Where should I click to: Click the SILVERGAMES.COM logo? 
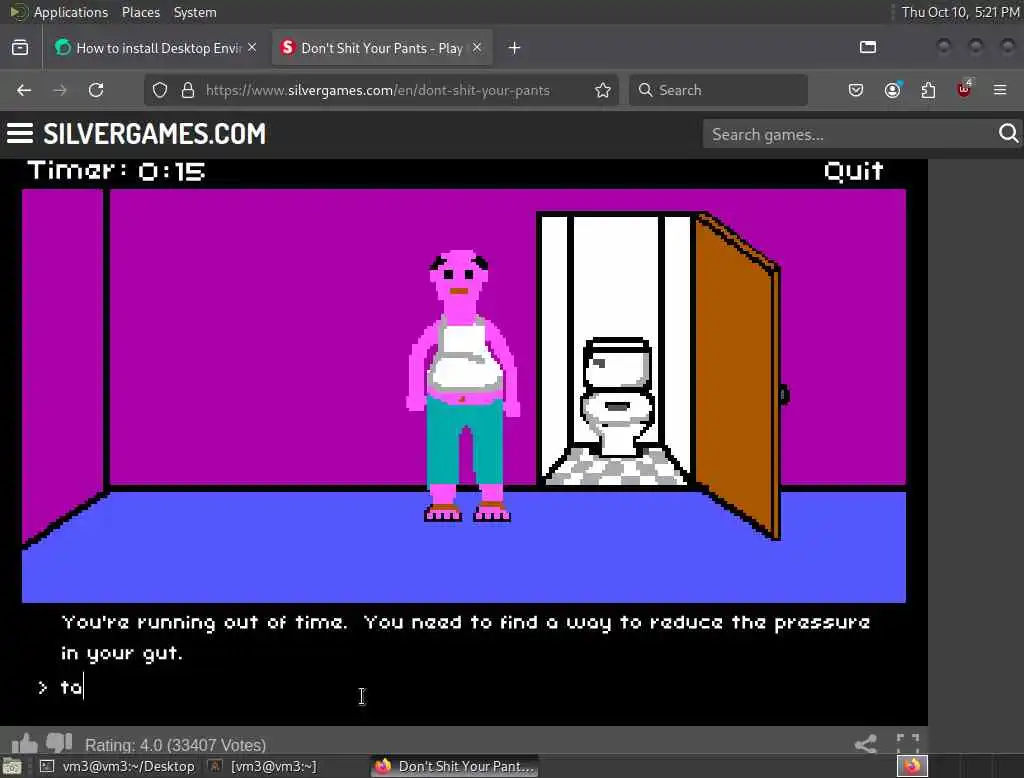tap(155, 134)
